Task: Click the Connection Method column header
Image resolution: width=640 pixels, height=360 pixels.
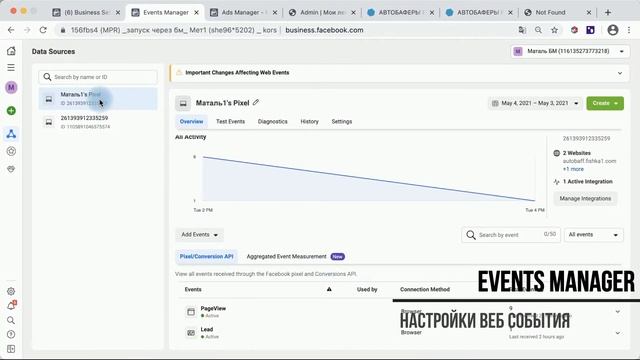Action: pos(424,289)
